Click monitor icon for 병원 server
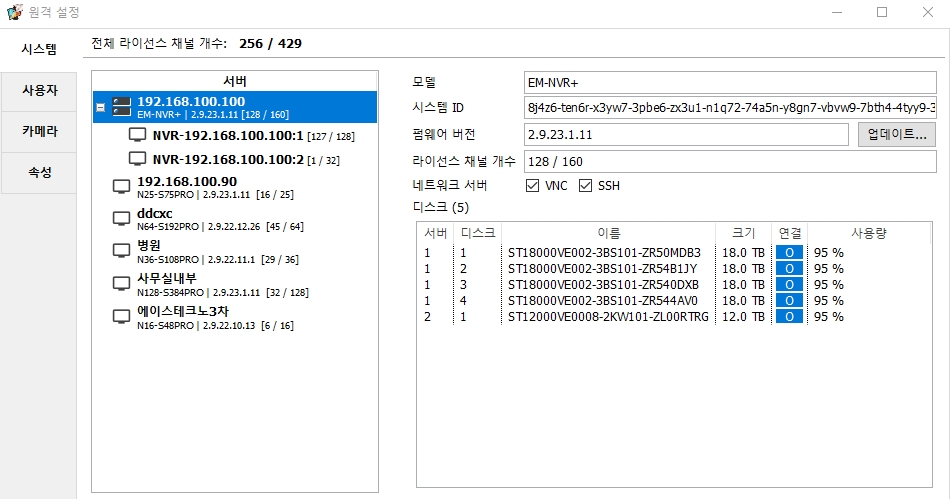This screenshot has width=950, height=499. (121, 252)
